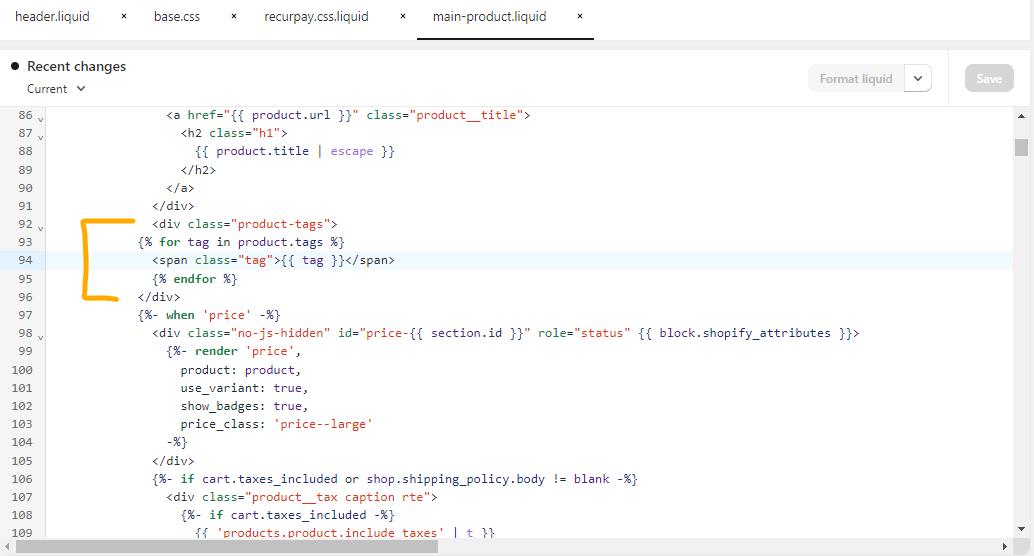Collapse code fold at line 87

[x=41, y=137]
